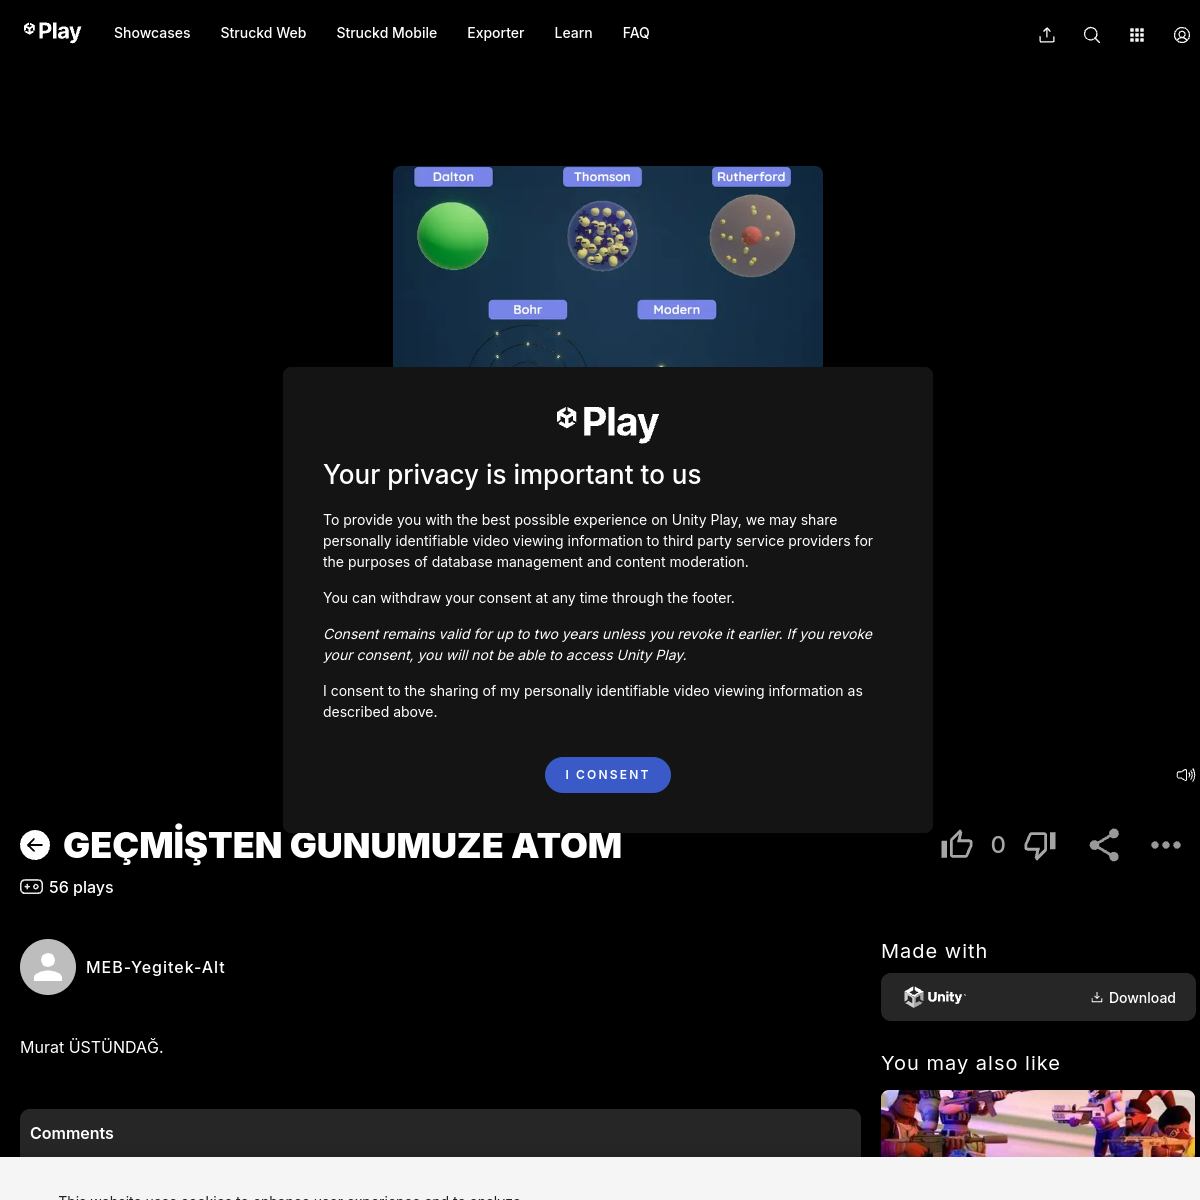Screen dimensions: 1200x1200
Task: Go back using the back arrow
Action: click(x=36, y=845)
